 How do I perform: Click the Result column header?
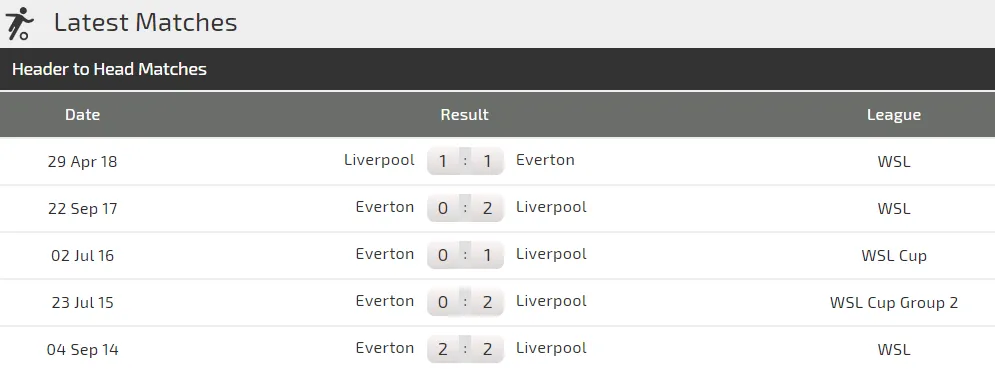[x=465, y=114]
